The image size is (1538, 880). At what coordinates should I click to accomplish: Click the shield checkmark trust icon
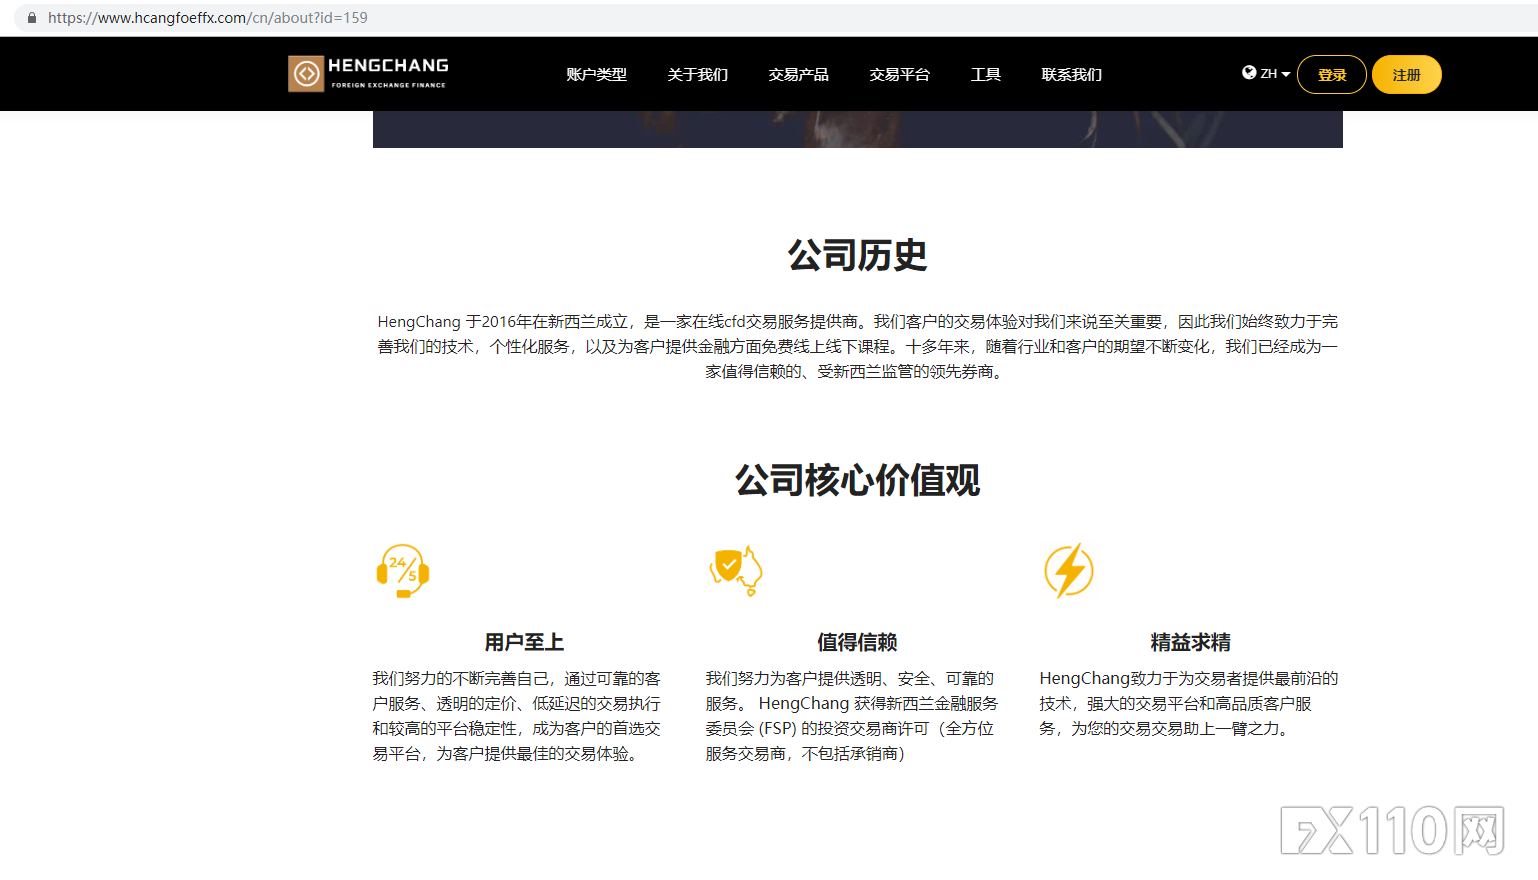[x=736, y=571]
